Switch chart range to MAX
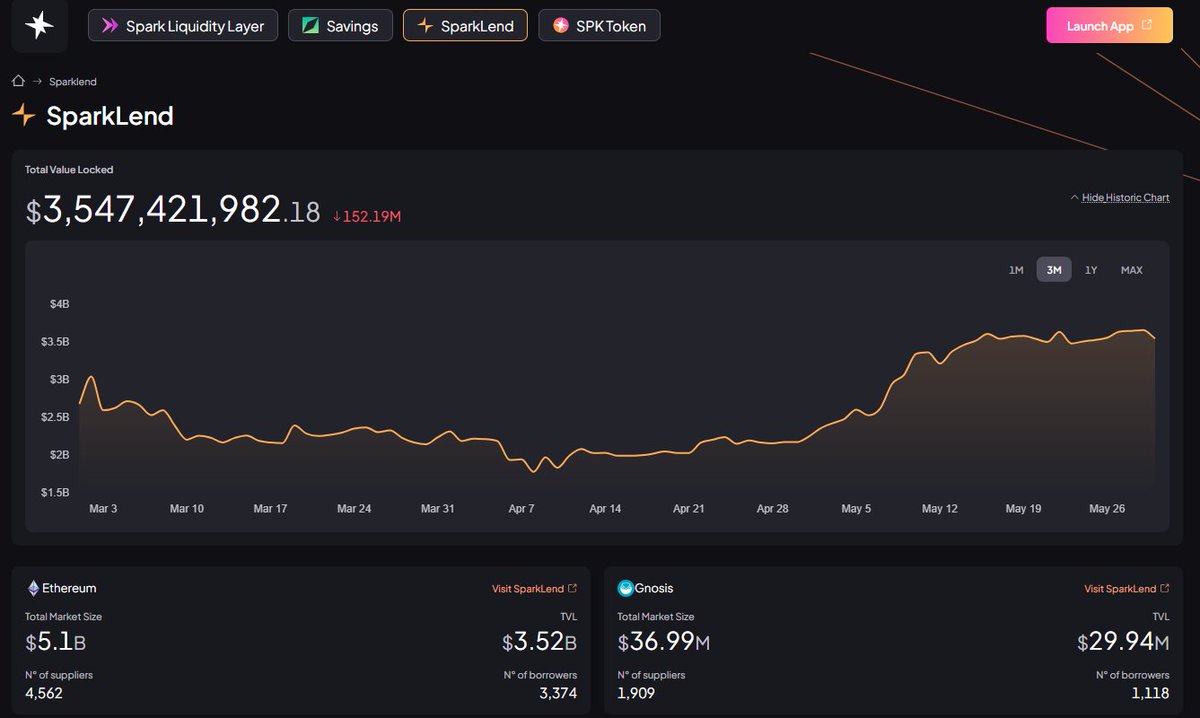This screenshot has width=1200, height=718. point(1132,270)
